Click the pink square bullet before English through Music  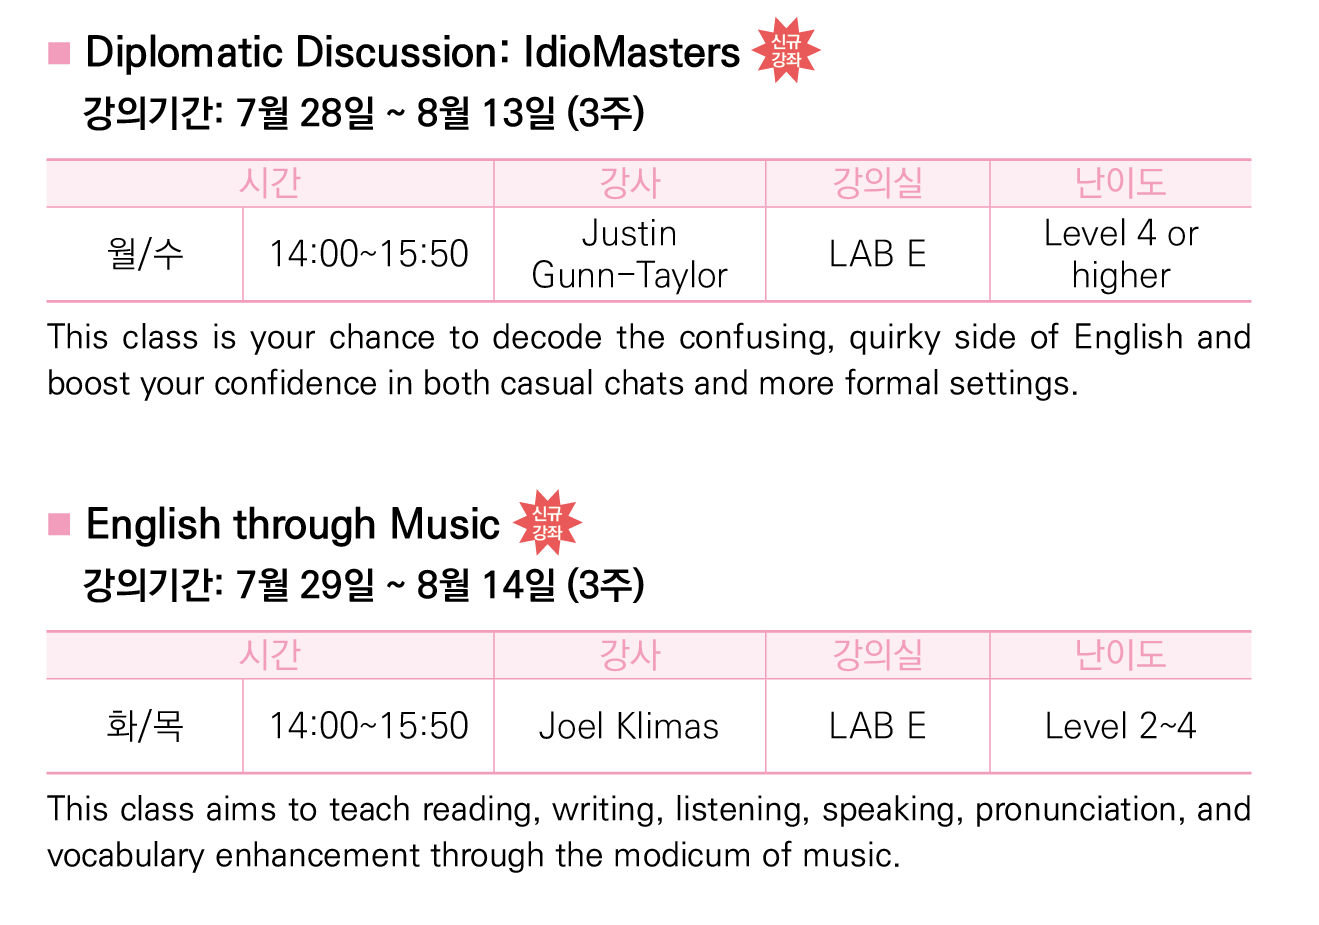[x=59, y=524]
